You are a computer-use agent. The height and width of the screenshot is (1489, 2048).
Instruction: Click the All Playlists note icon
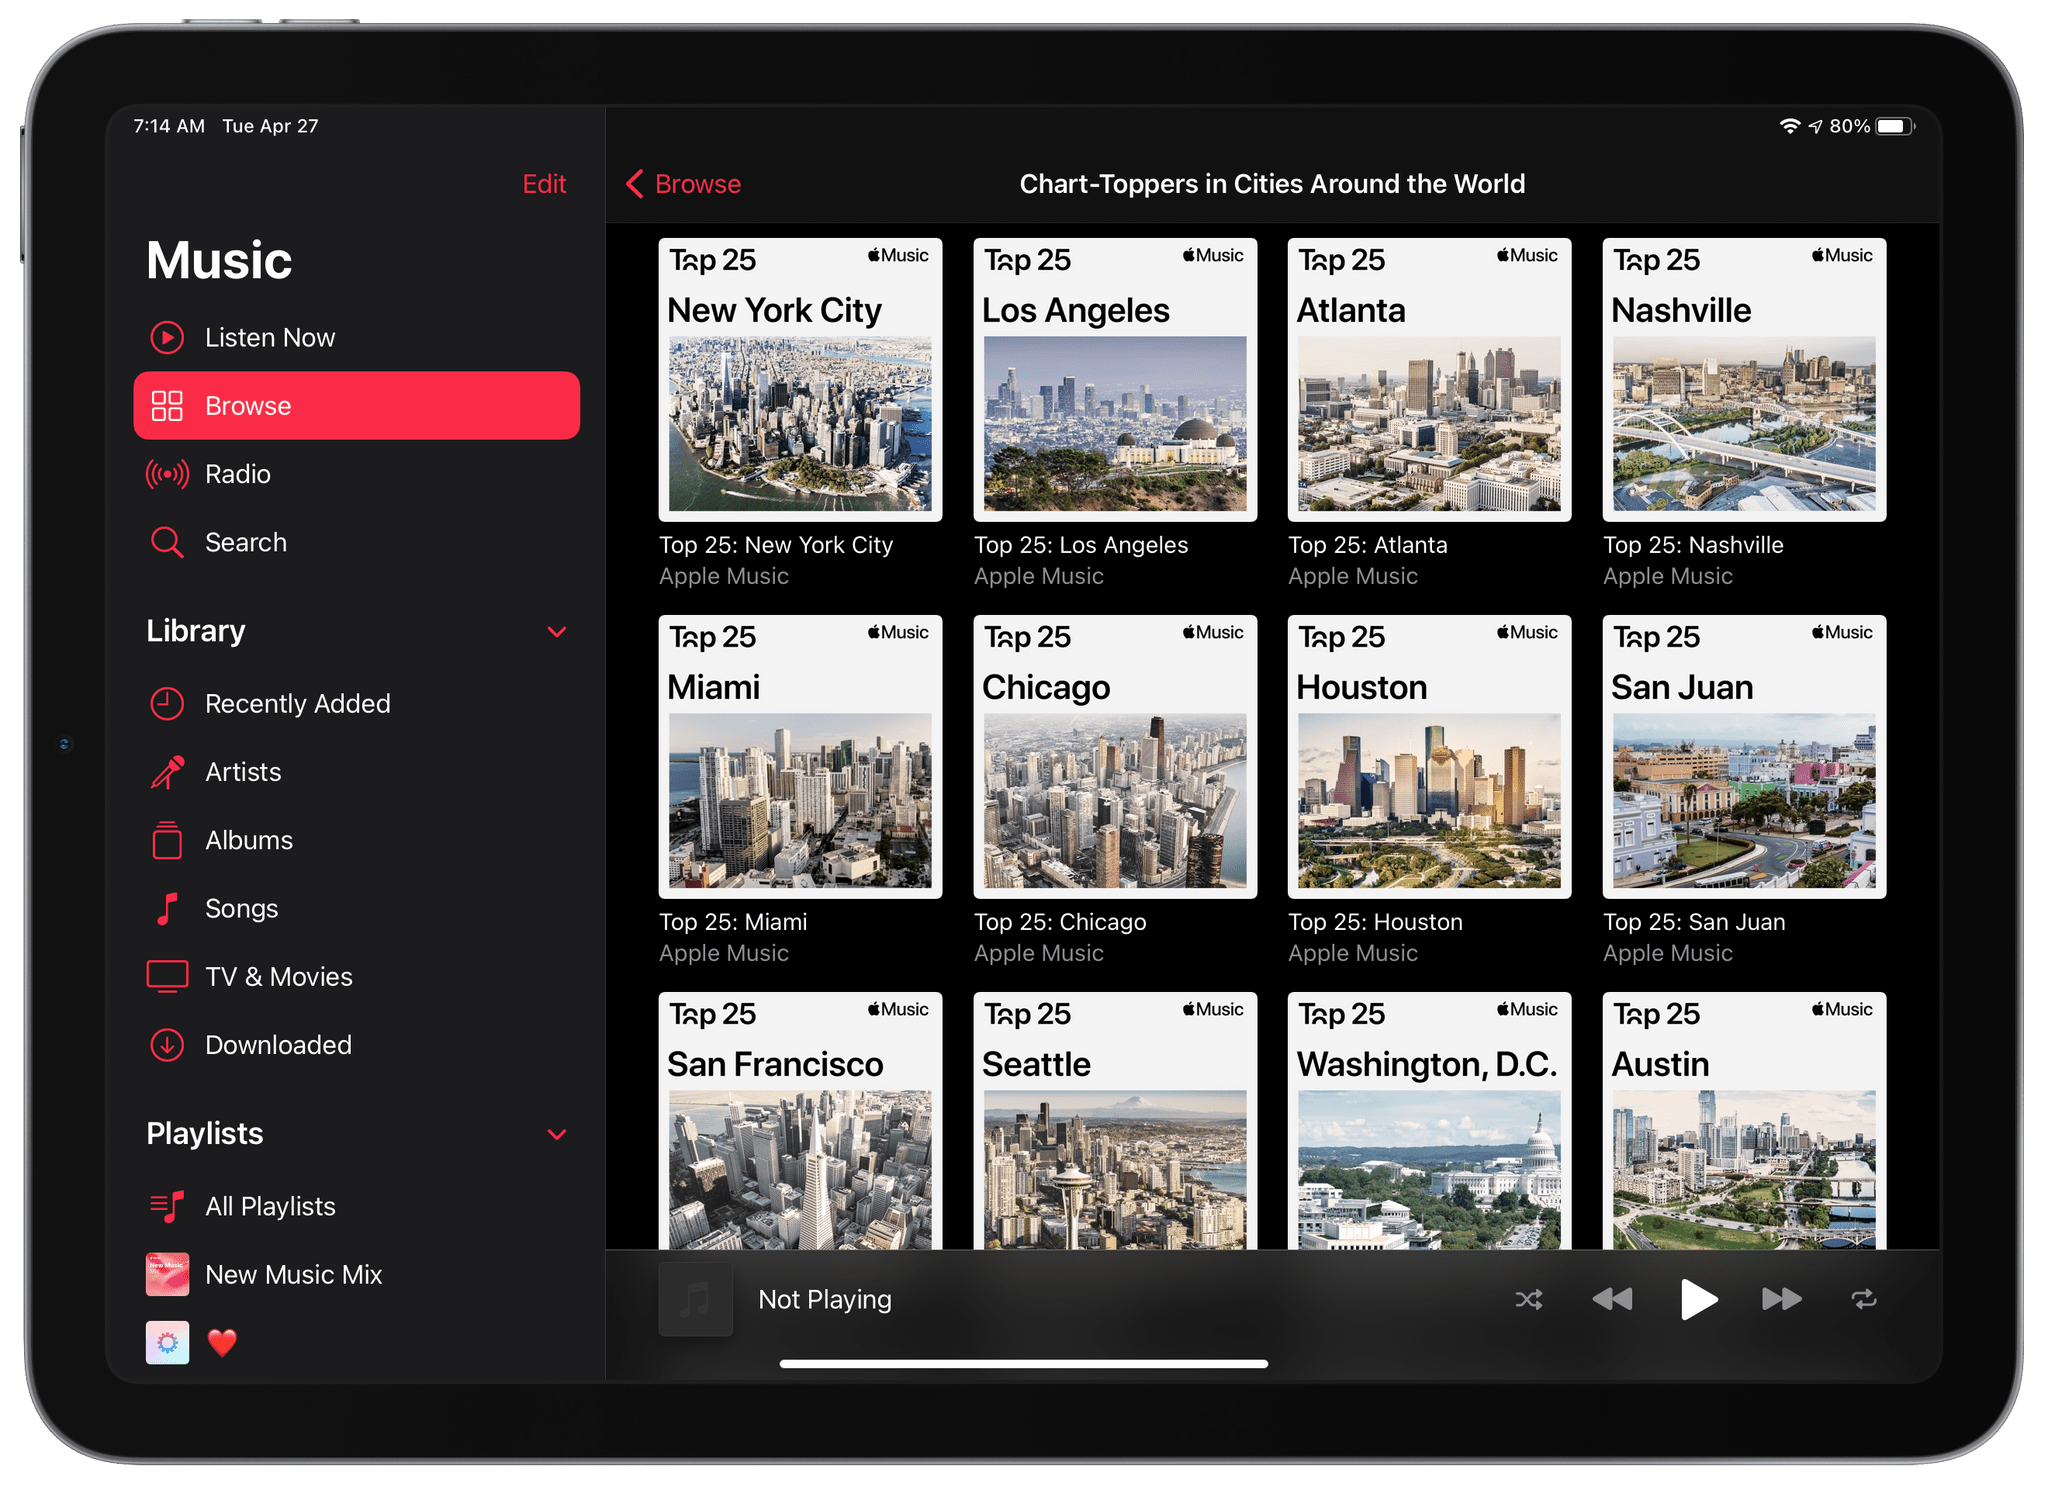click(x=167, y=1207)
